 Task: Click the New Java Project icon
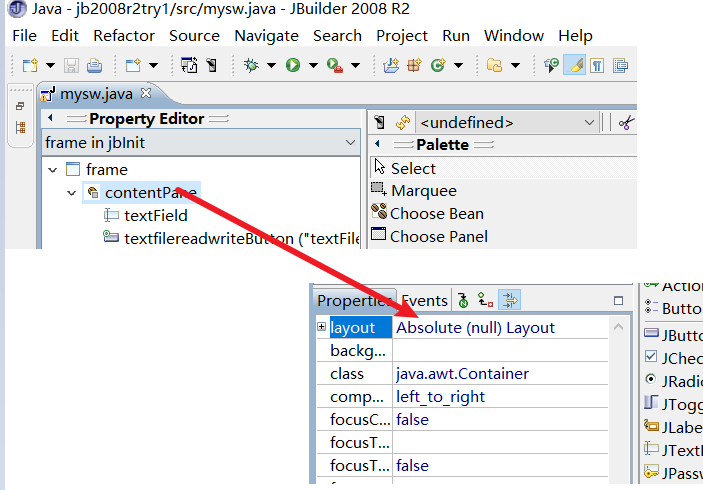click(x=391, y=65)
